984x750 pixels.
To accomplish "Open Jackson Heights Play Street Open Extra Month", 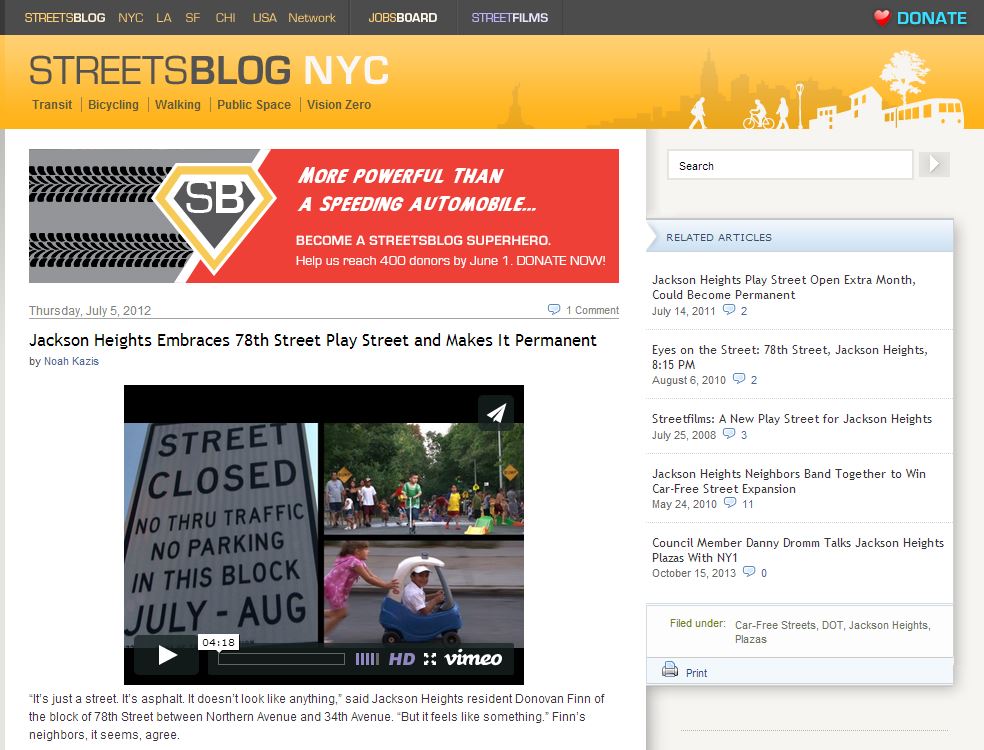I will (x=783, y=287).
